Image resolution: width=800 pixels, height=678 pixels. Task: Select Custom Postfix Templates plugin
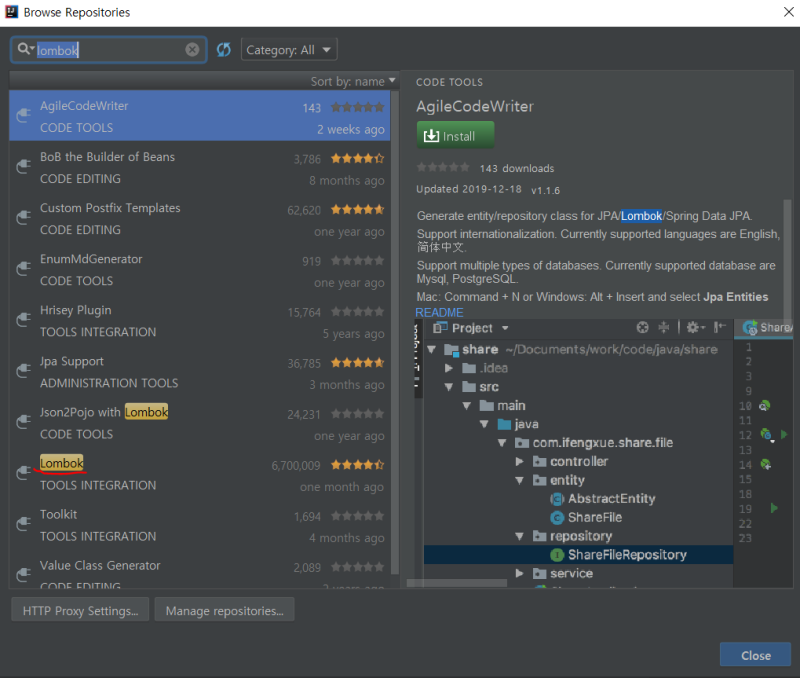tap(200, 218)
